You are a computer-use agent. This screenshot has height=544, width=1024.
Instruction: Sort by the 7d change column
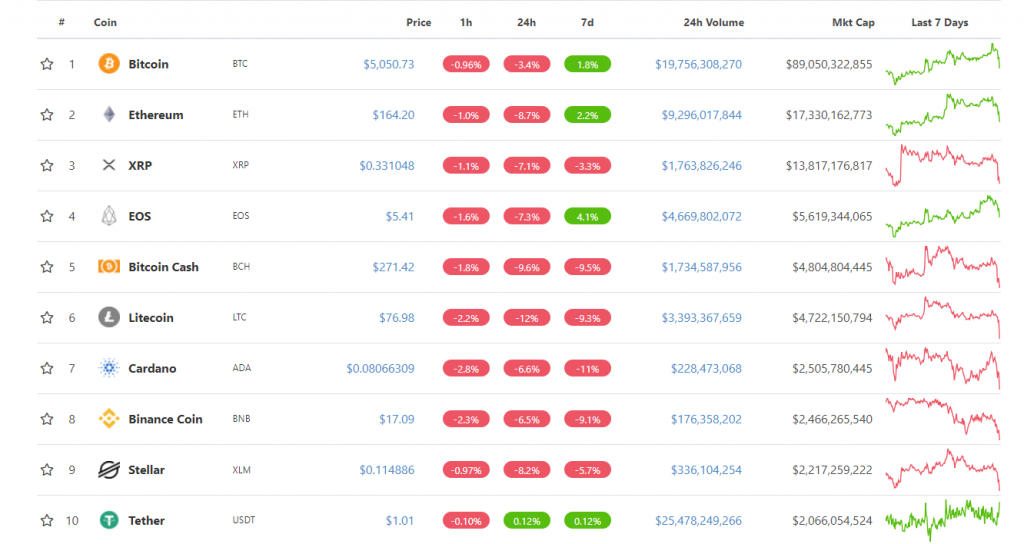pyautogui.click(x=587, y=22)
